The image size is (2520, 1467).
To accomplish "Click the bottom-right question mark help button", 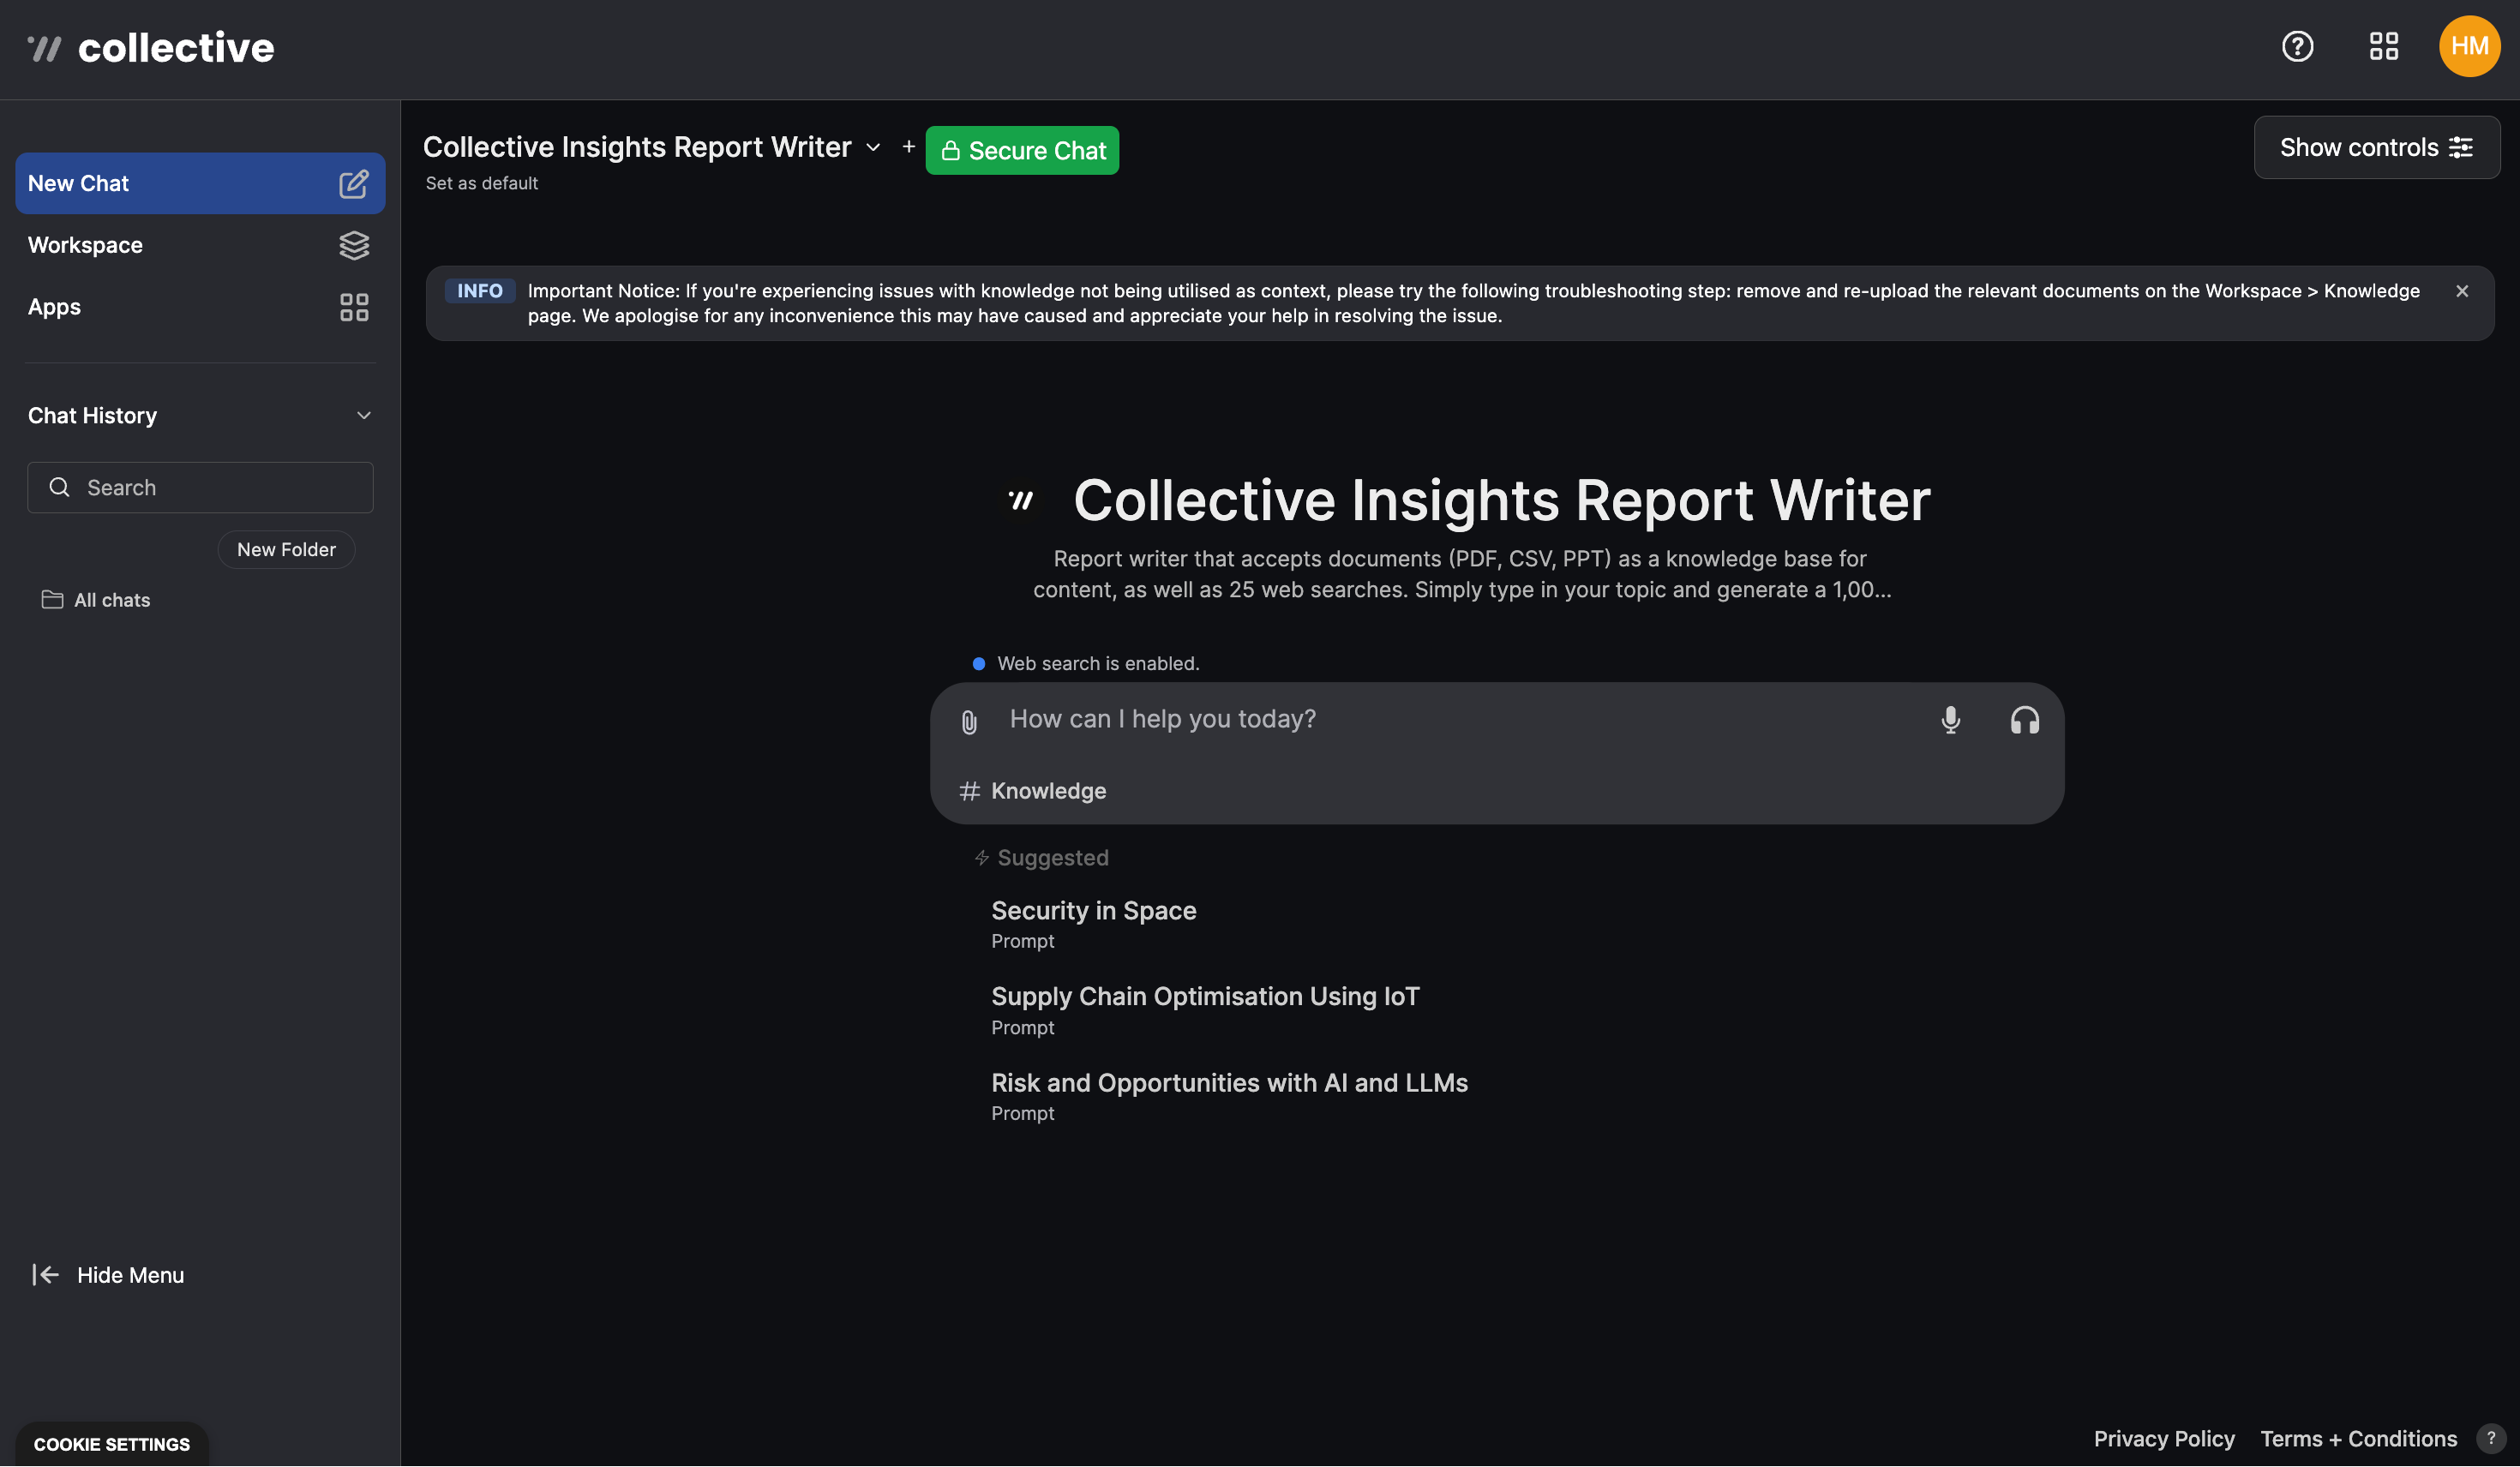I will point(2490,1438).
